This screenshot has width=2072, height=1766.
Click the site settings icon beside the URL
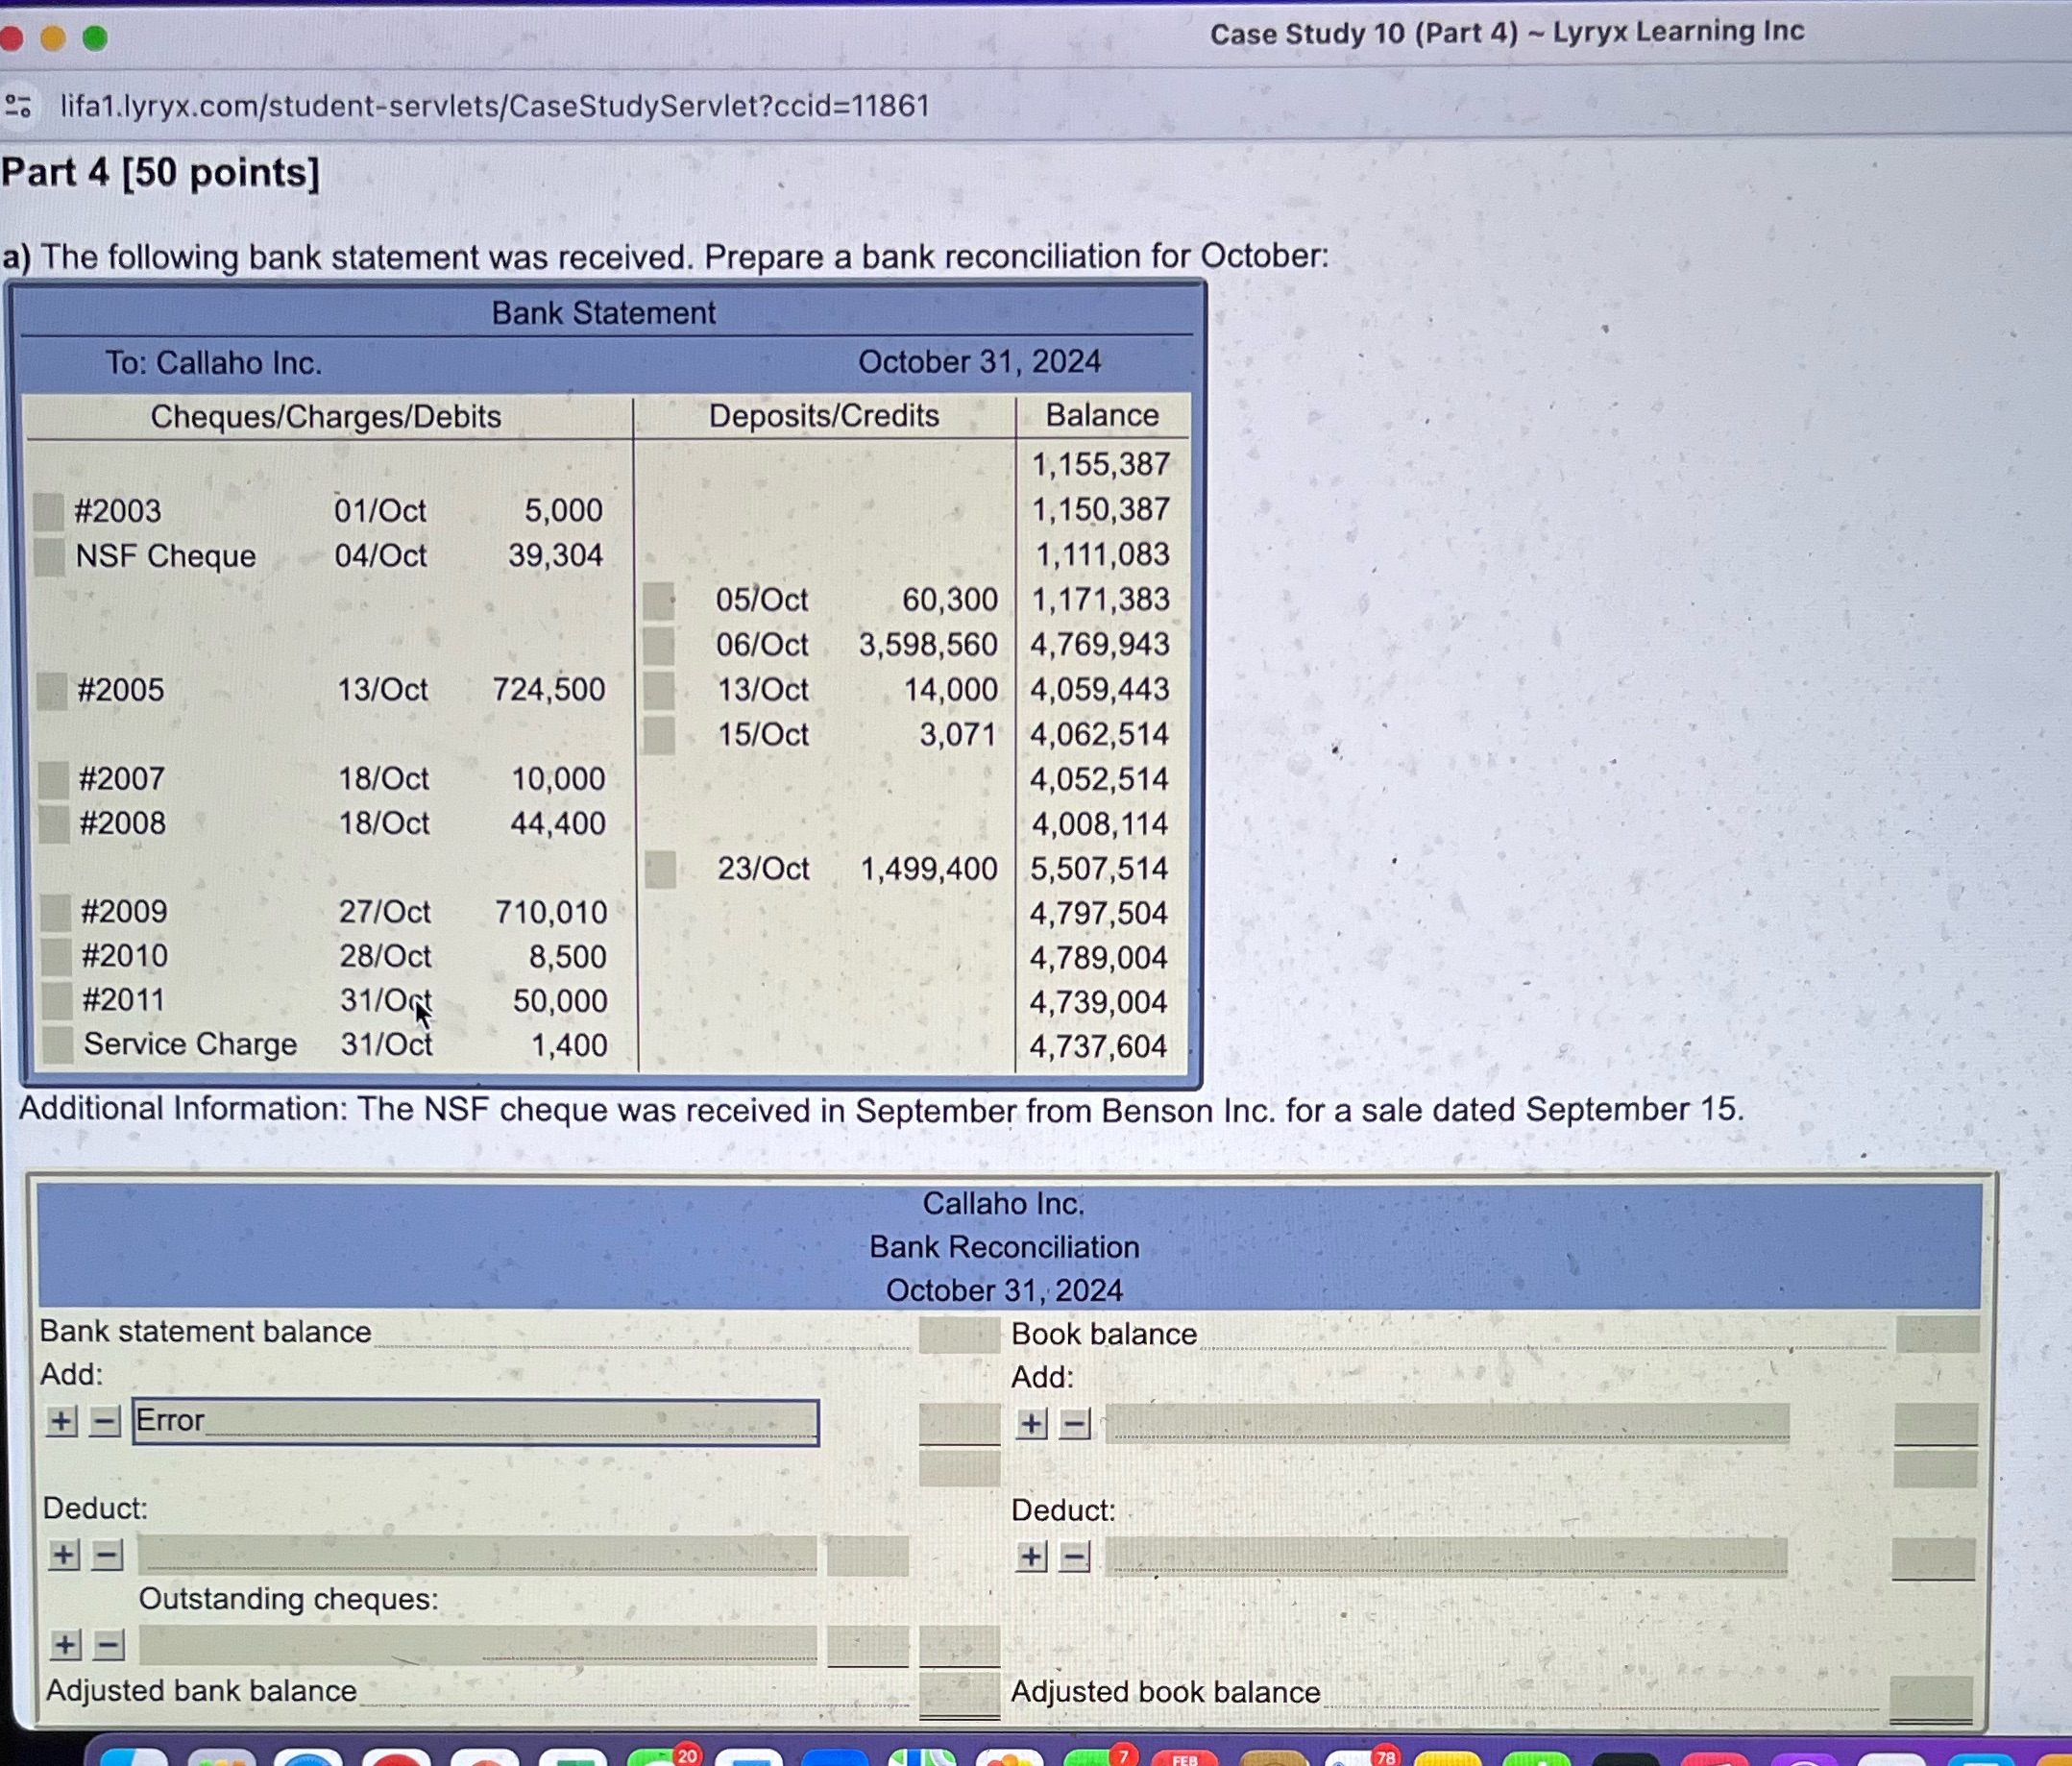(18, 105)
